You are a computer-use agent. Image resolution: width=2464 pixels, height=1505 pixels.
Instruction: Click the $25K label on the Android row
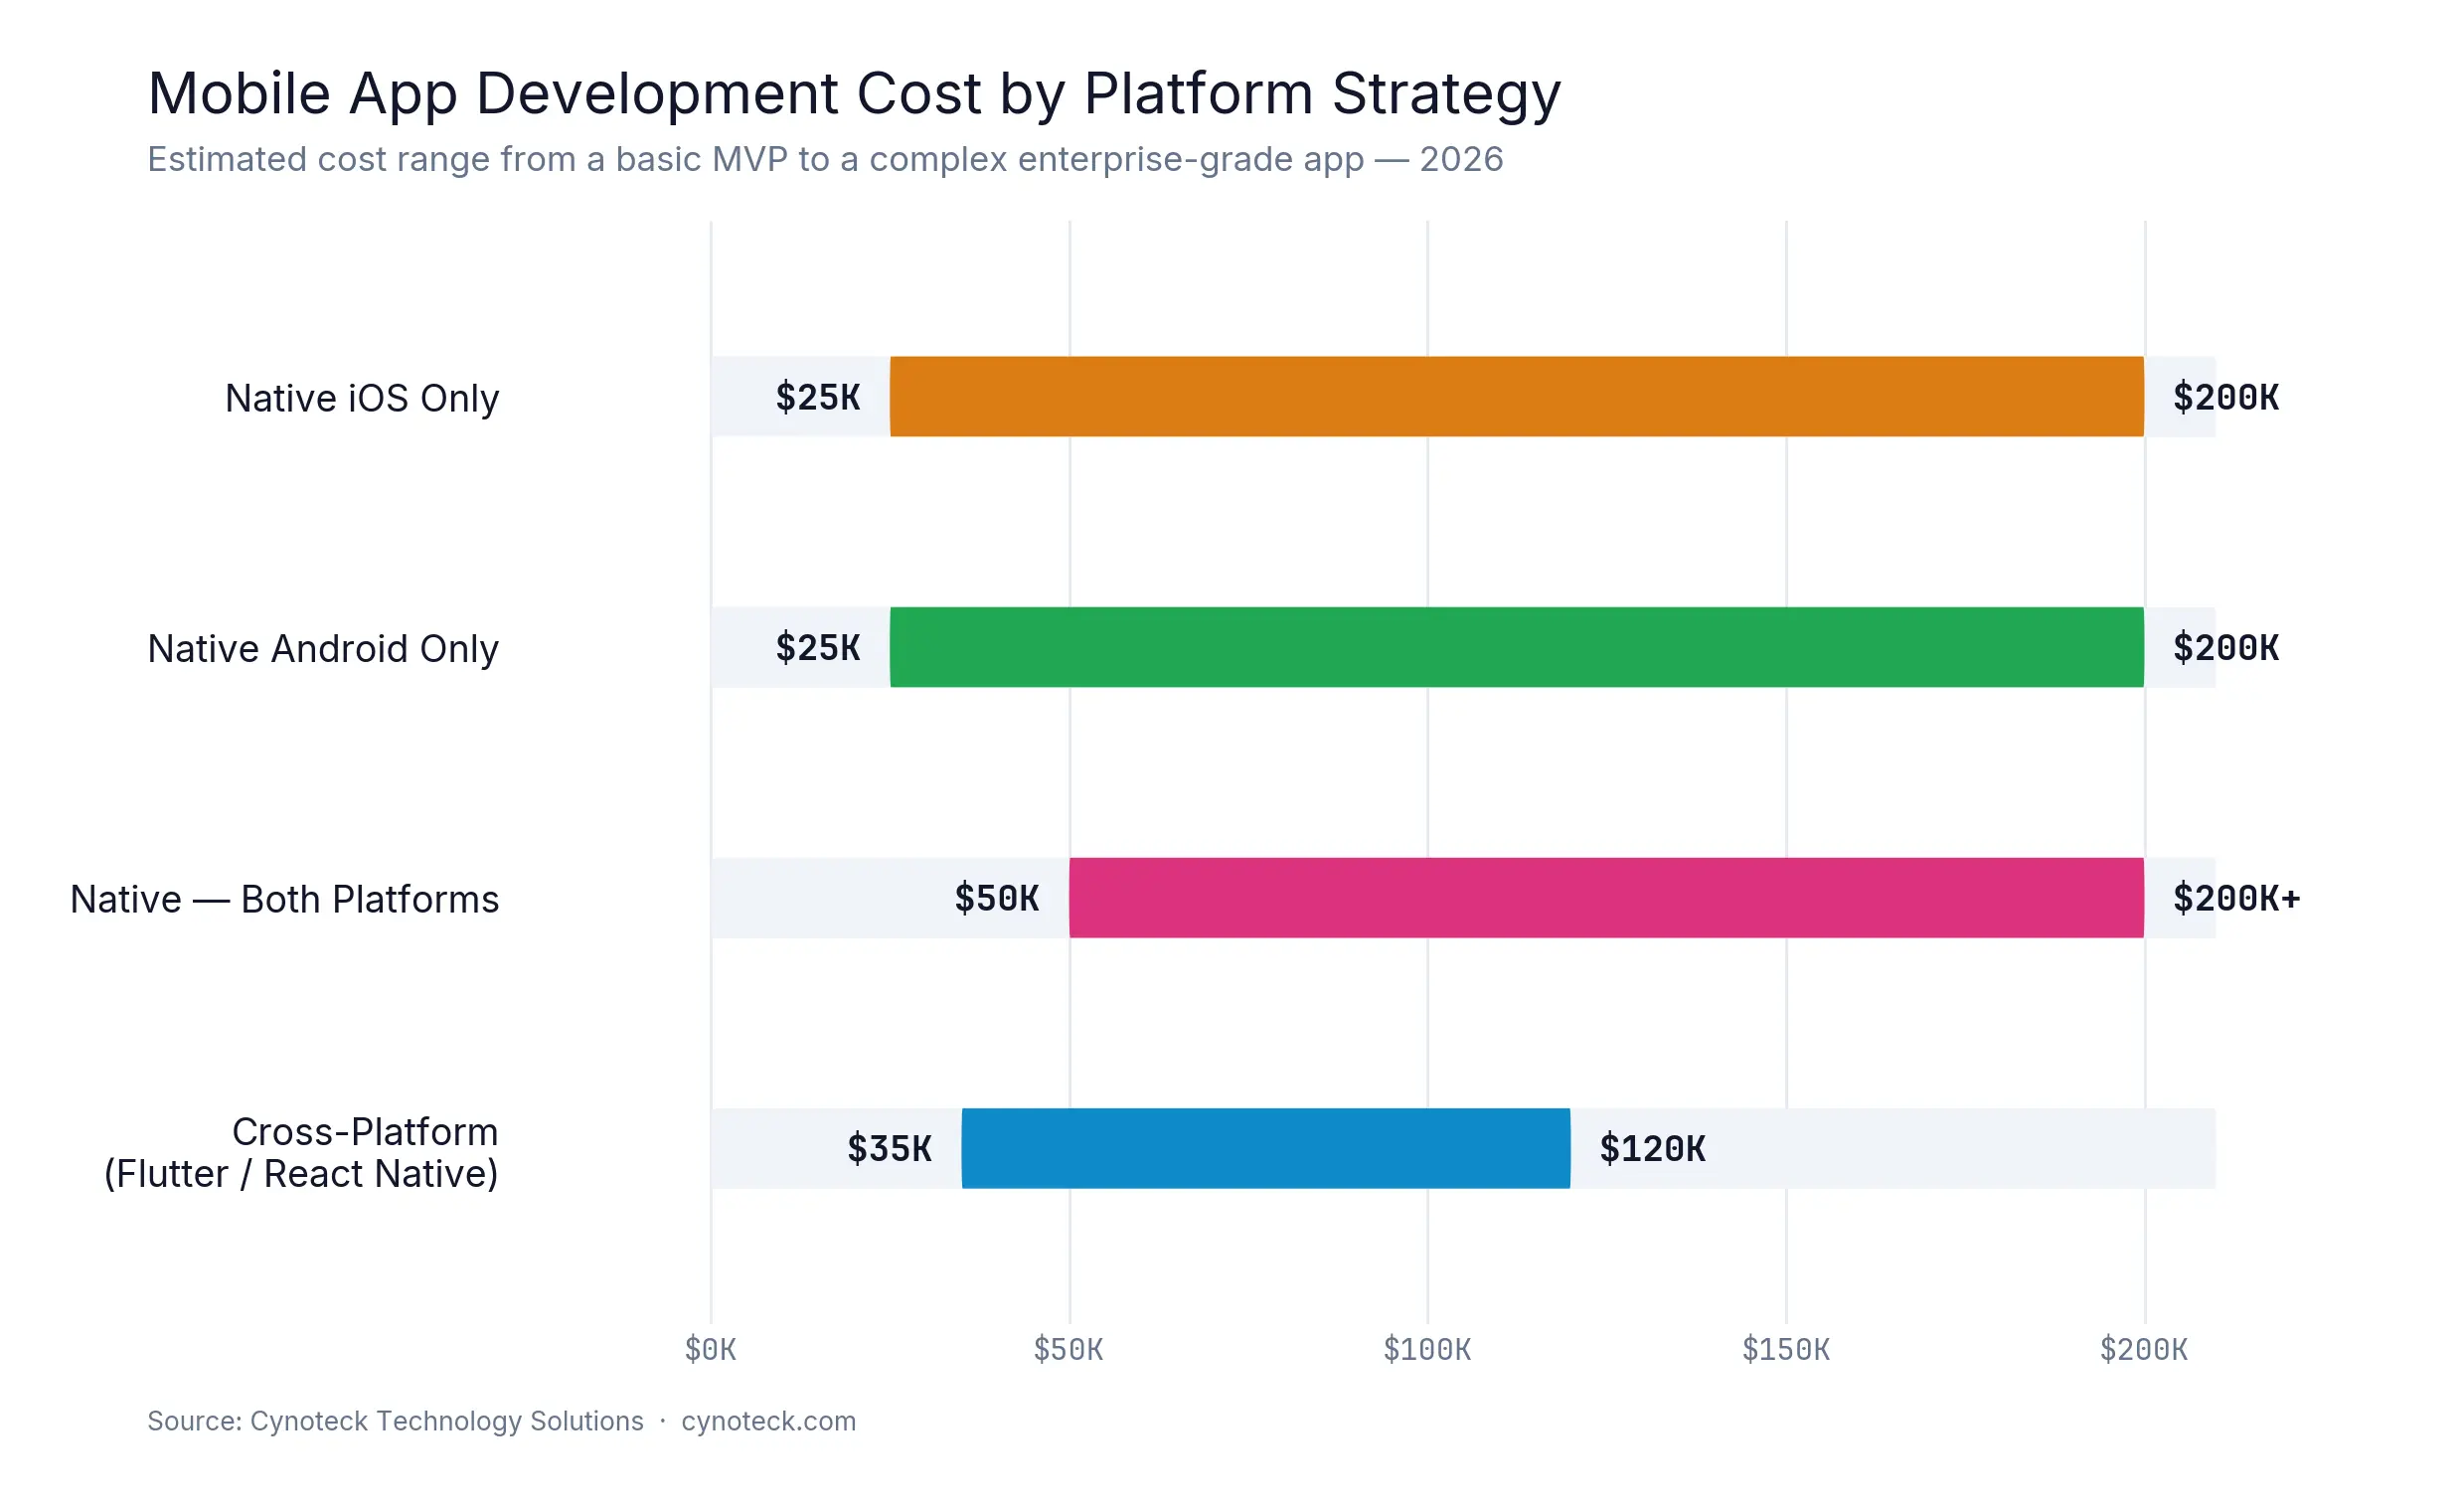click(818, 648)
